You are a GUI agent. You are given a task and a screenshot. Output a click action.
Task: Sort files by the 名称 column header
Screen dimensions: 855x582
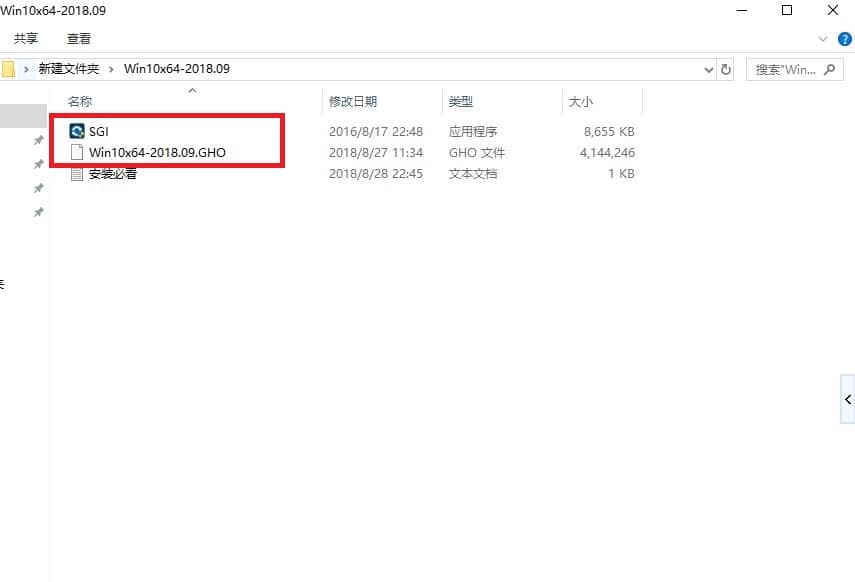coord(80,102)
